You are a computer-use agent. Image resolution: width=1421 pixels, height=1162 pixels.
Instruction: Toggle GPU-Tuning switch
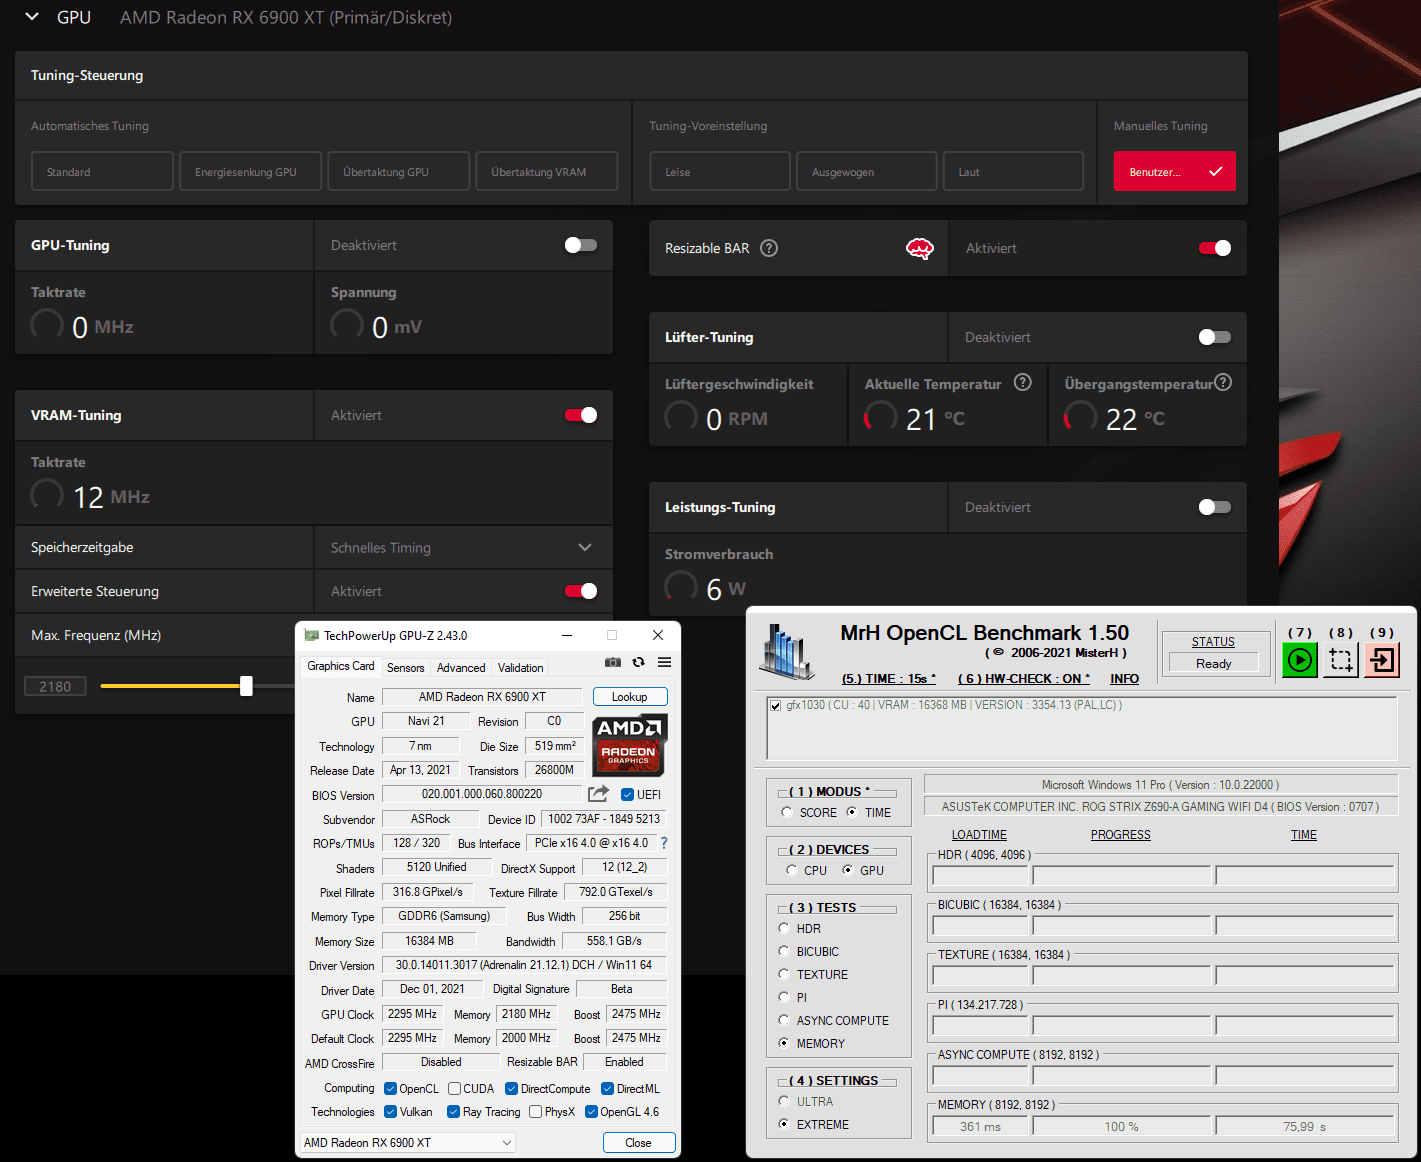(581, 245)
